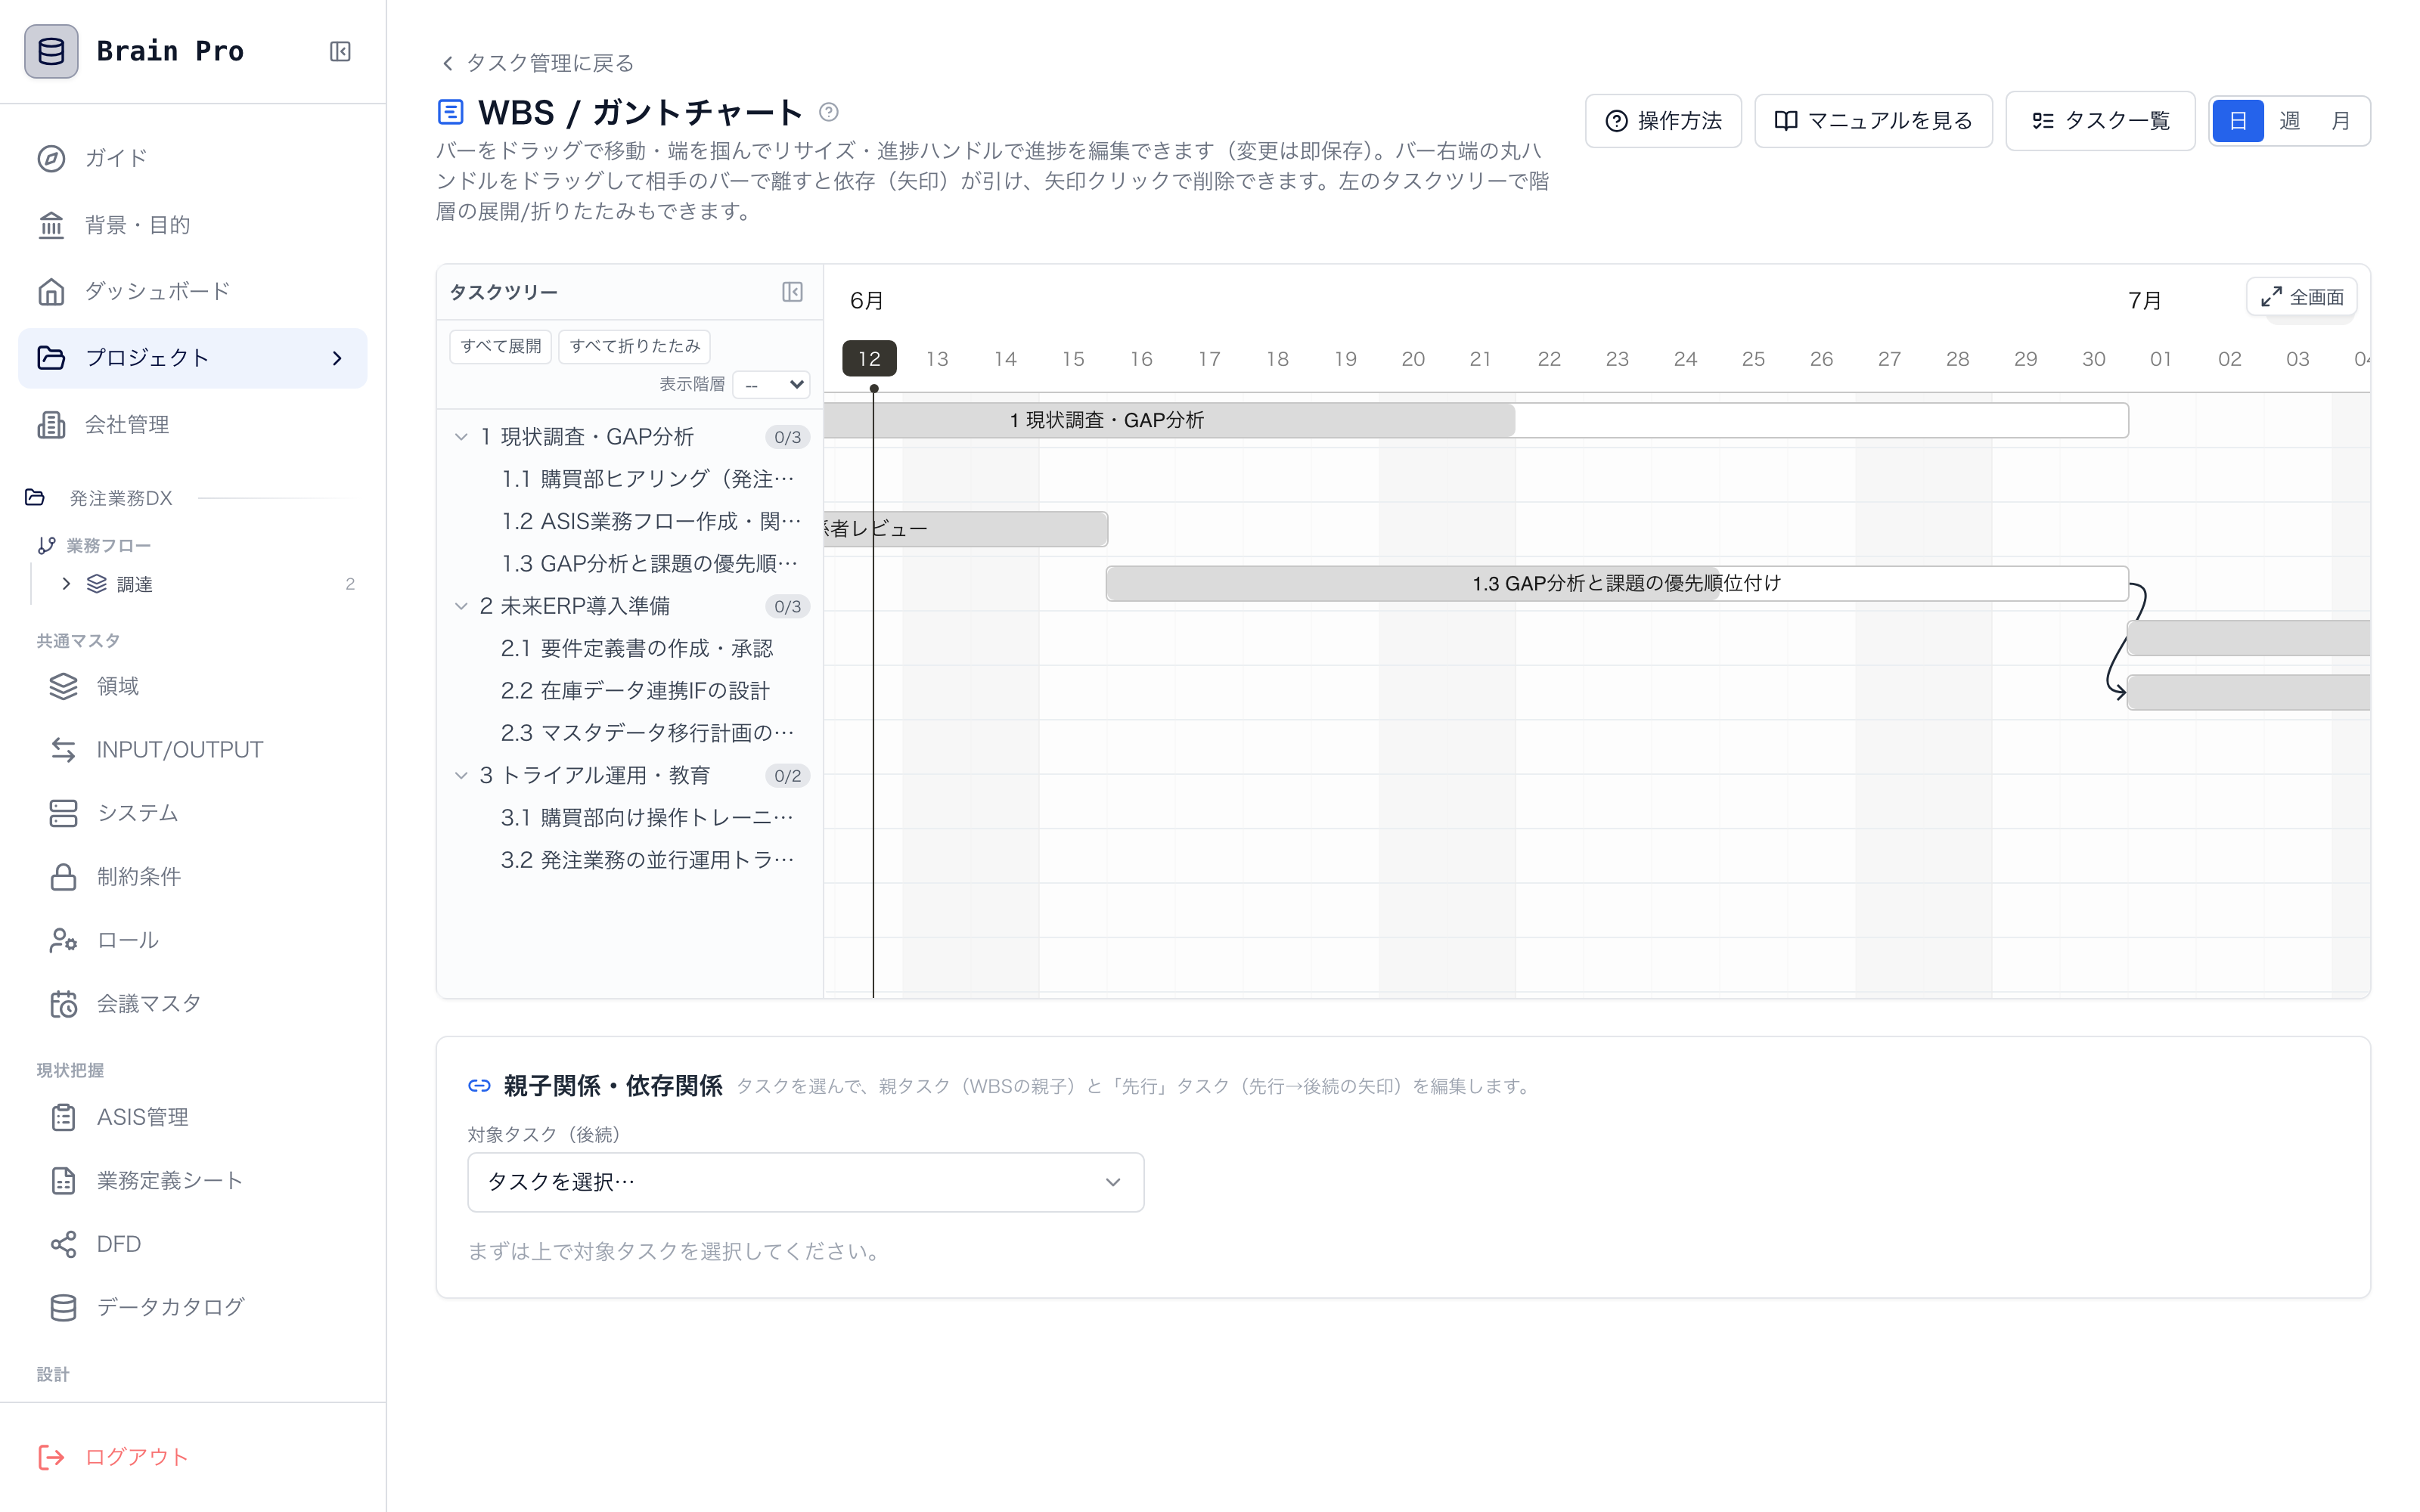Select tree item 3.1 購買部向け操作トレーニ…
Screen dimensions: 2420x1512
(647, 818)
